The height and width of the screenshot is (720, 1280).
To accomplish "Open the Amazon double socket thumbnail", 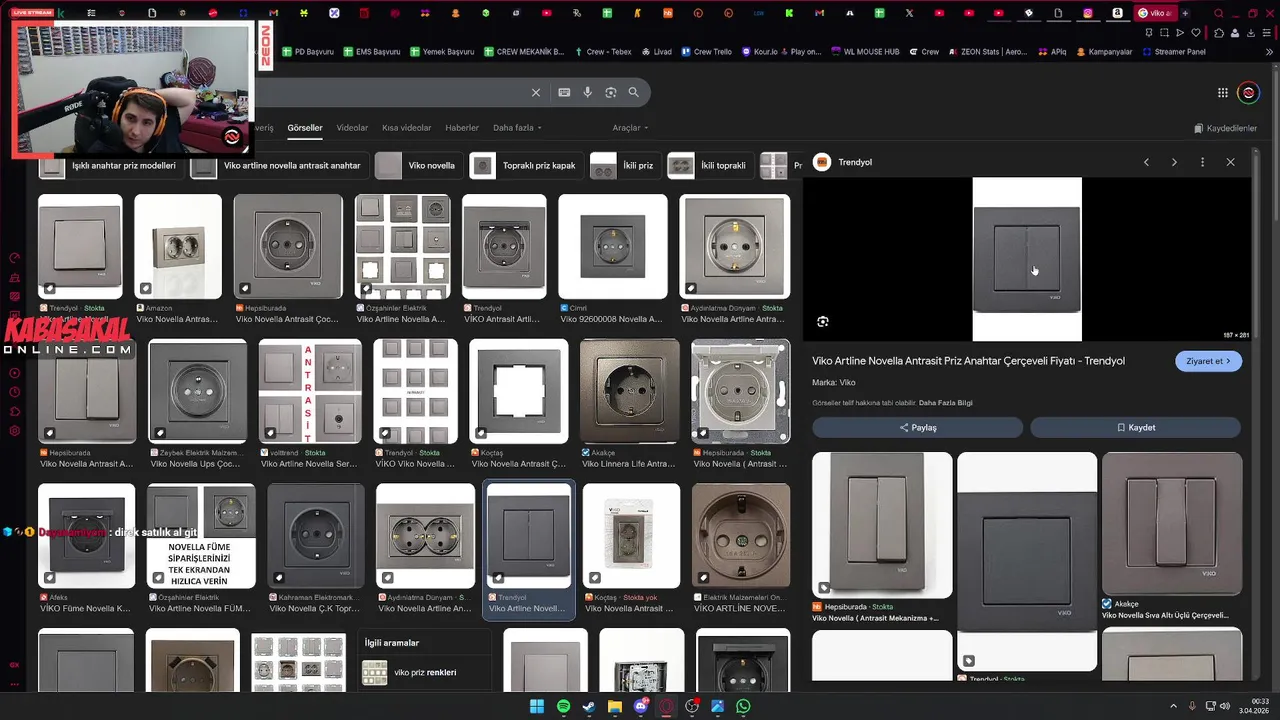I will (x=178, y=247).
